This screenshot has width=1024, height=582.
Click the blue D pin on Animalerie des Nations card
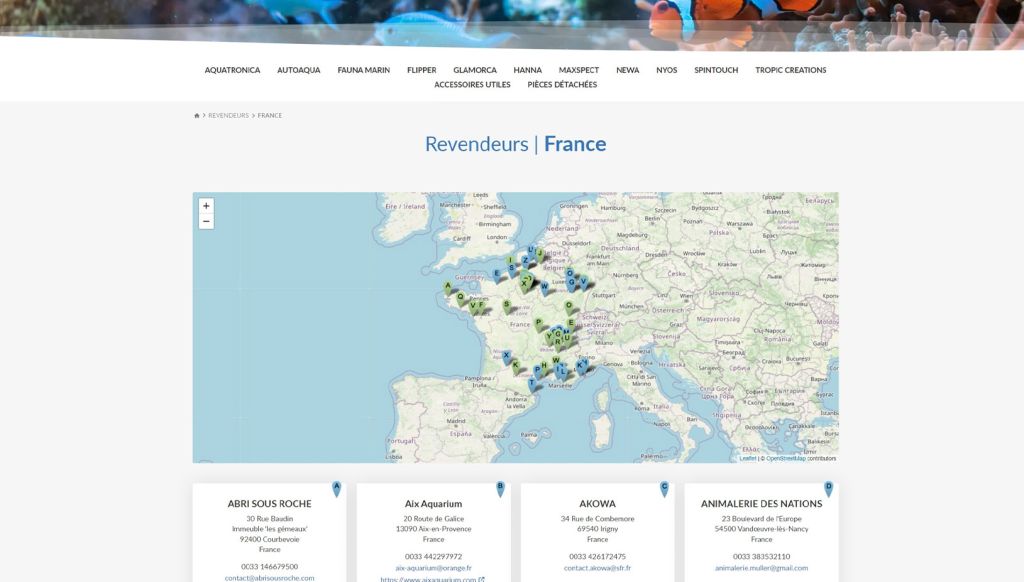[x=829, y=489]
